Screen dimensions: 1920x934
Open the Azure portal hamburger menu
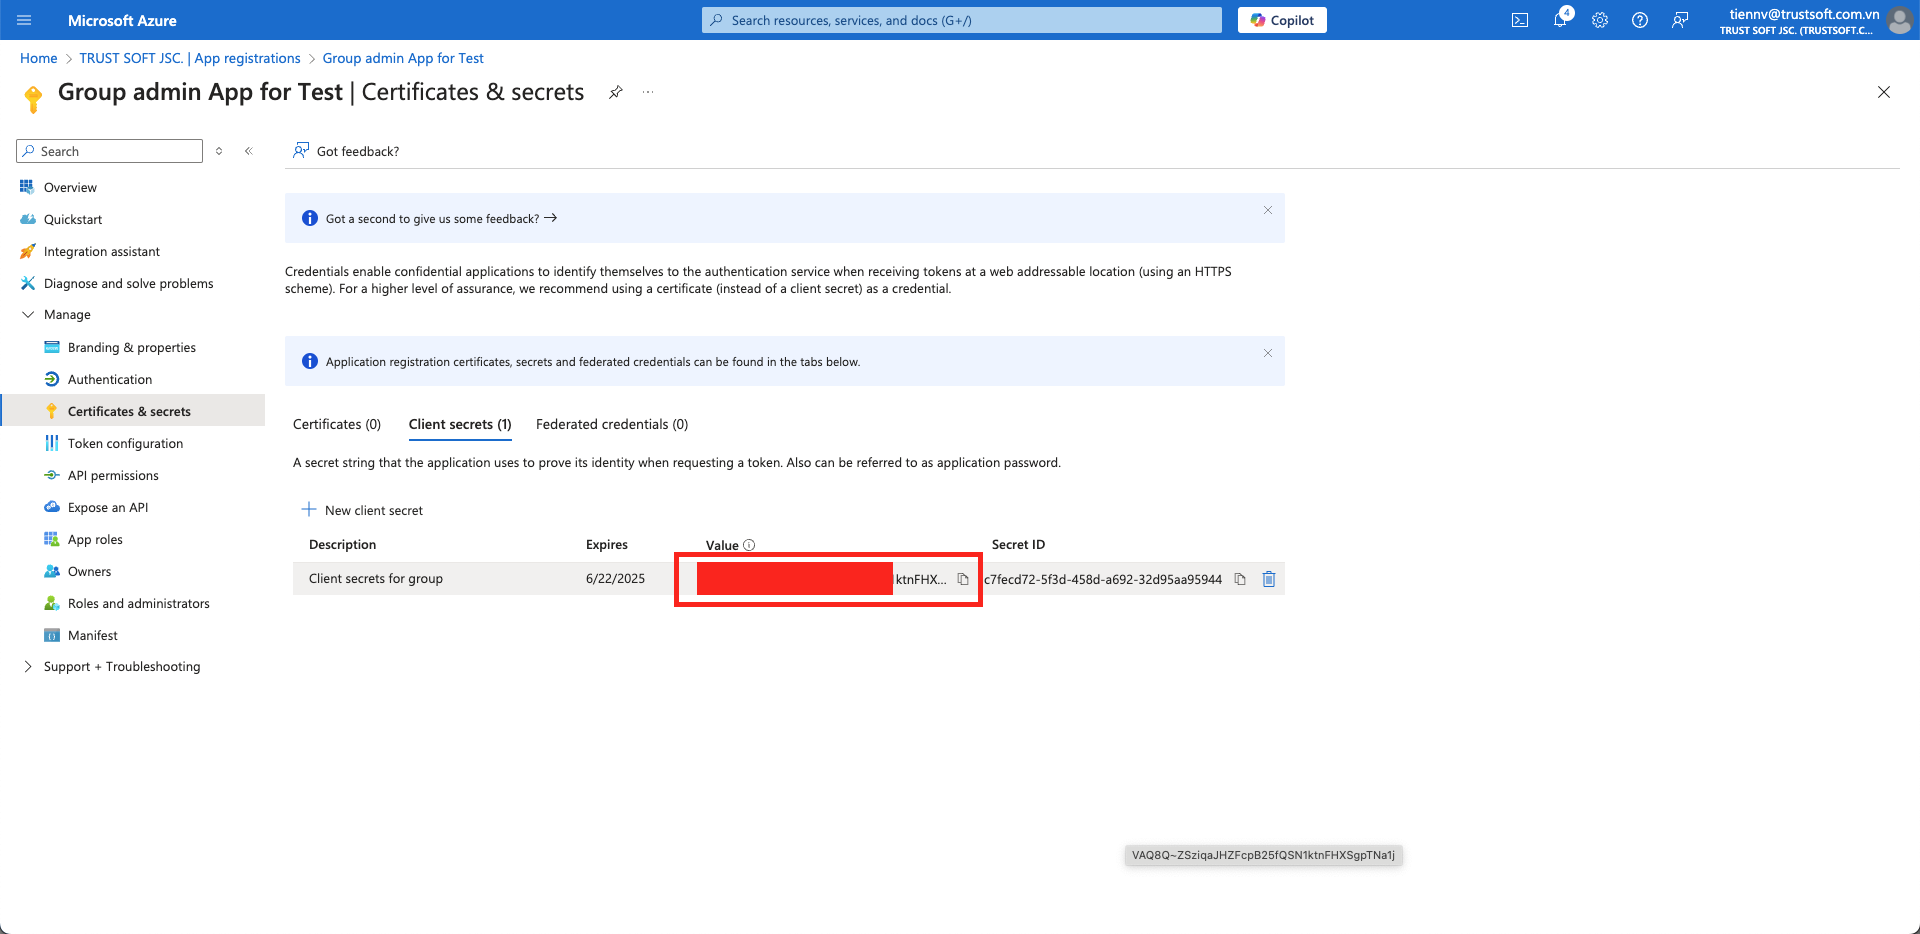(25, 20)
